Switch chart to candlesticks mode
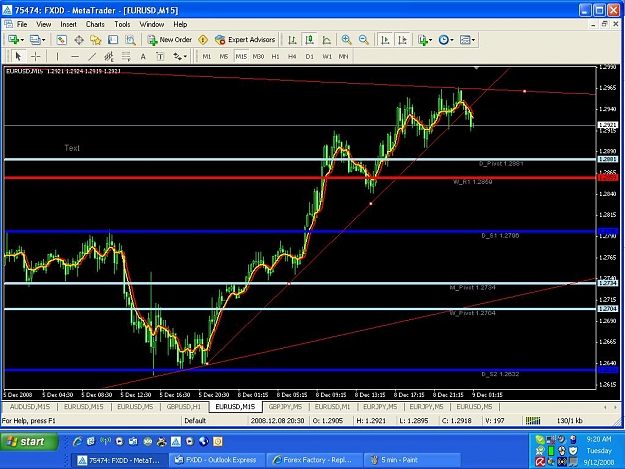 pos(309,40)
